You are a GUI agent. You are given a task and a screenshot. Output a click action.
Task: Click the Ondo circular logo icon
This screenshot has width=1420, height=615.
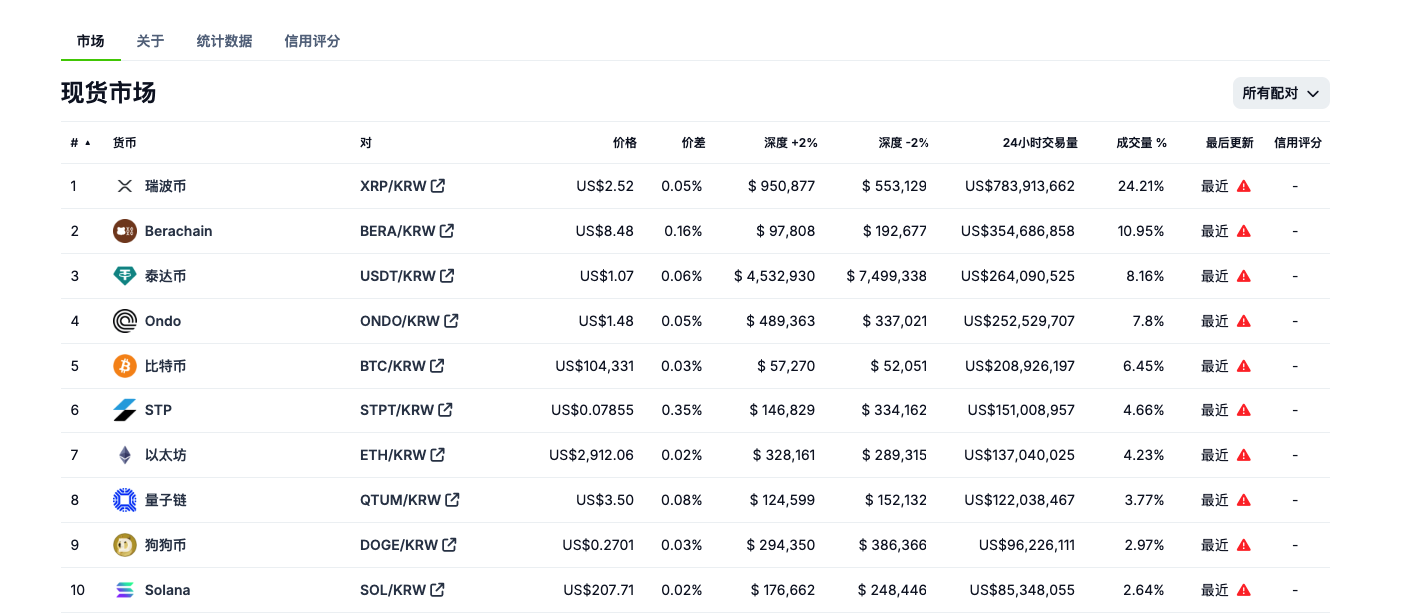(124, 321)
